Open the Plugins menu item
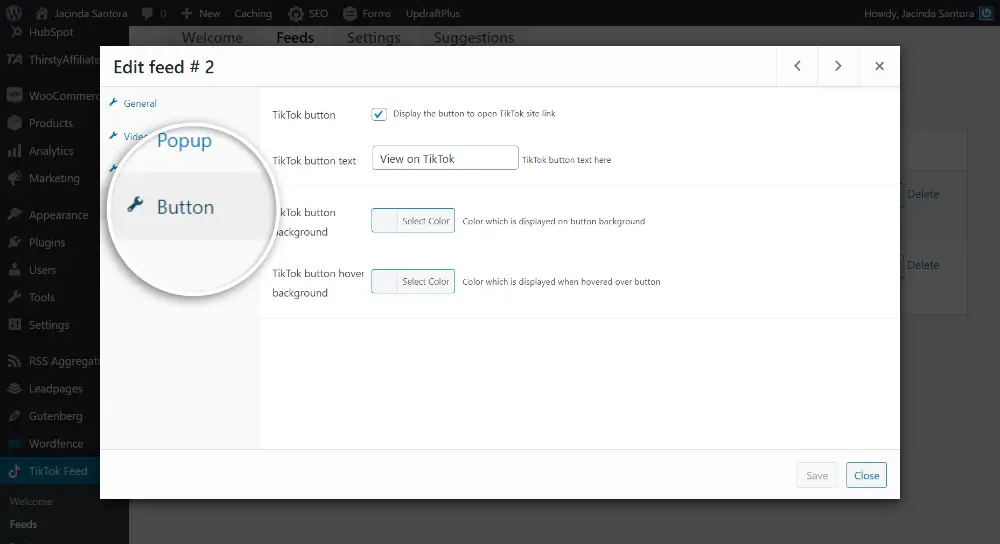This screenshot has width=1000, height=544. (46, 242)
